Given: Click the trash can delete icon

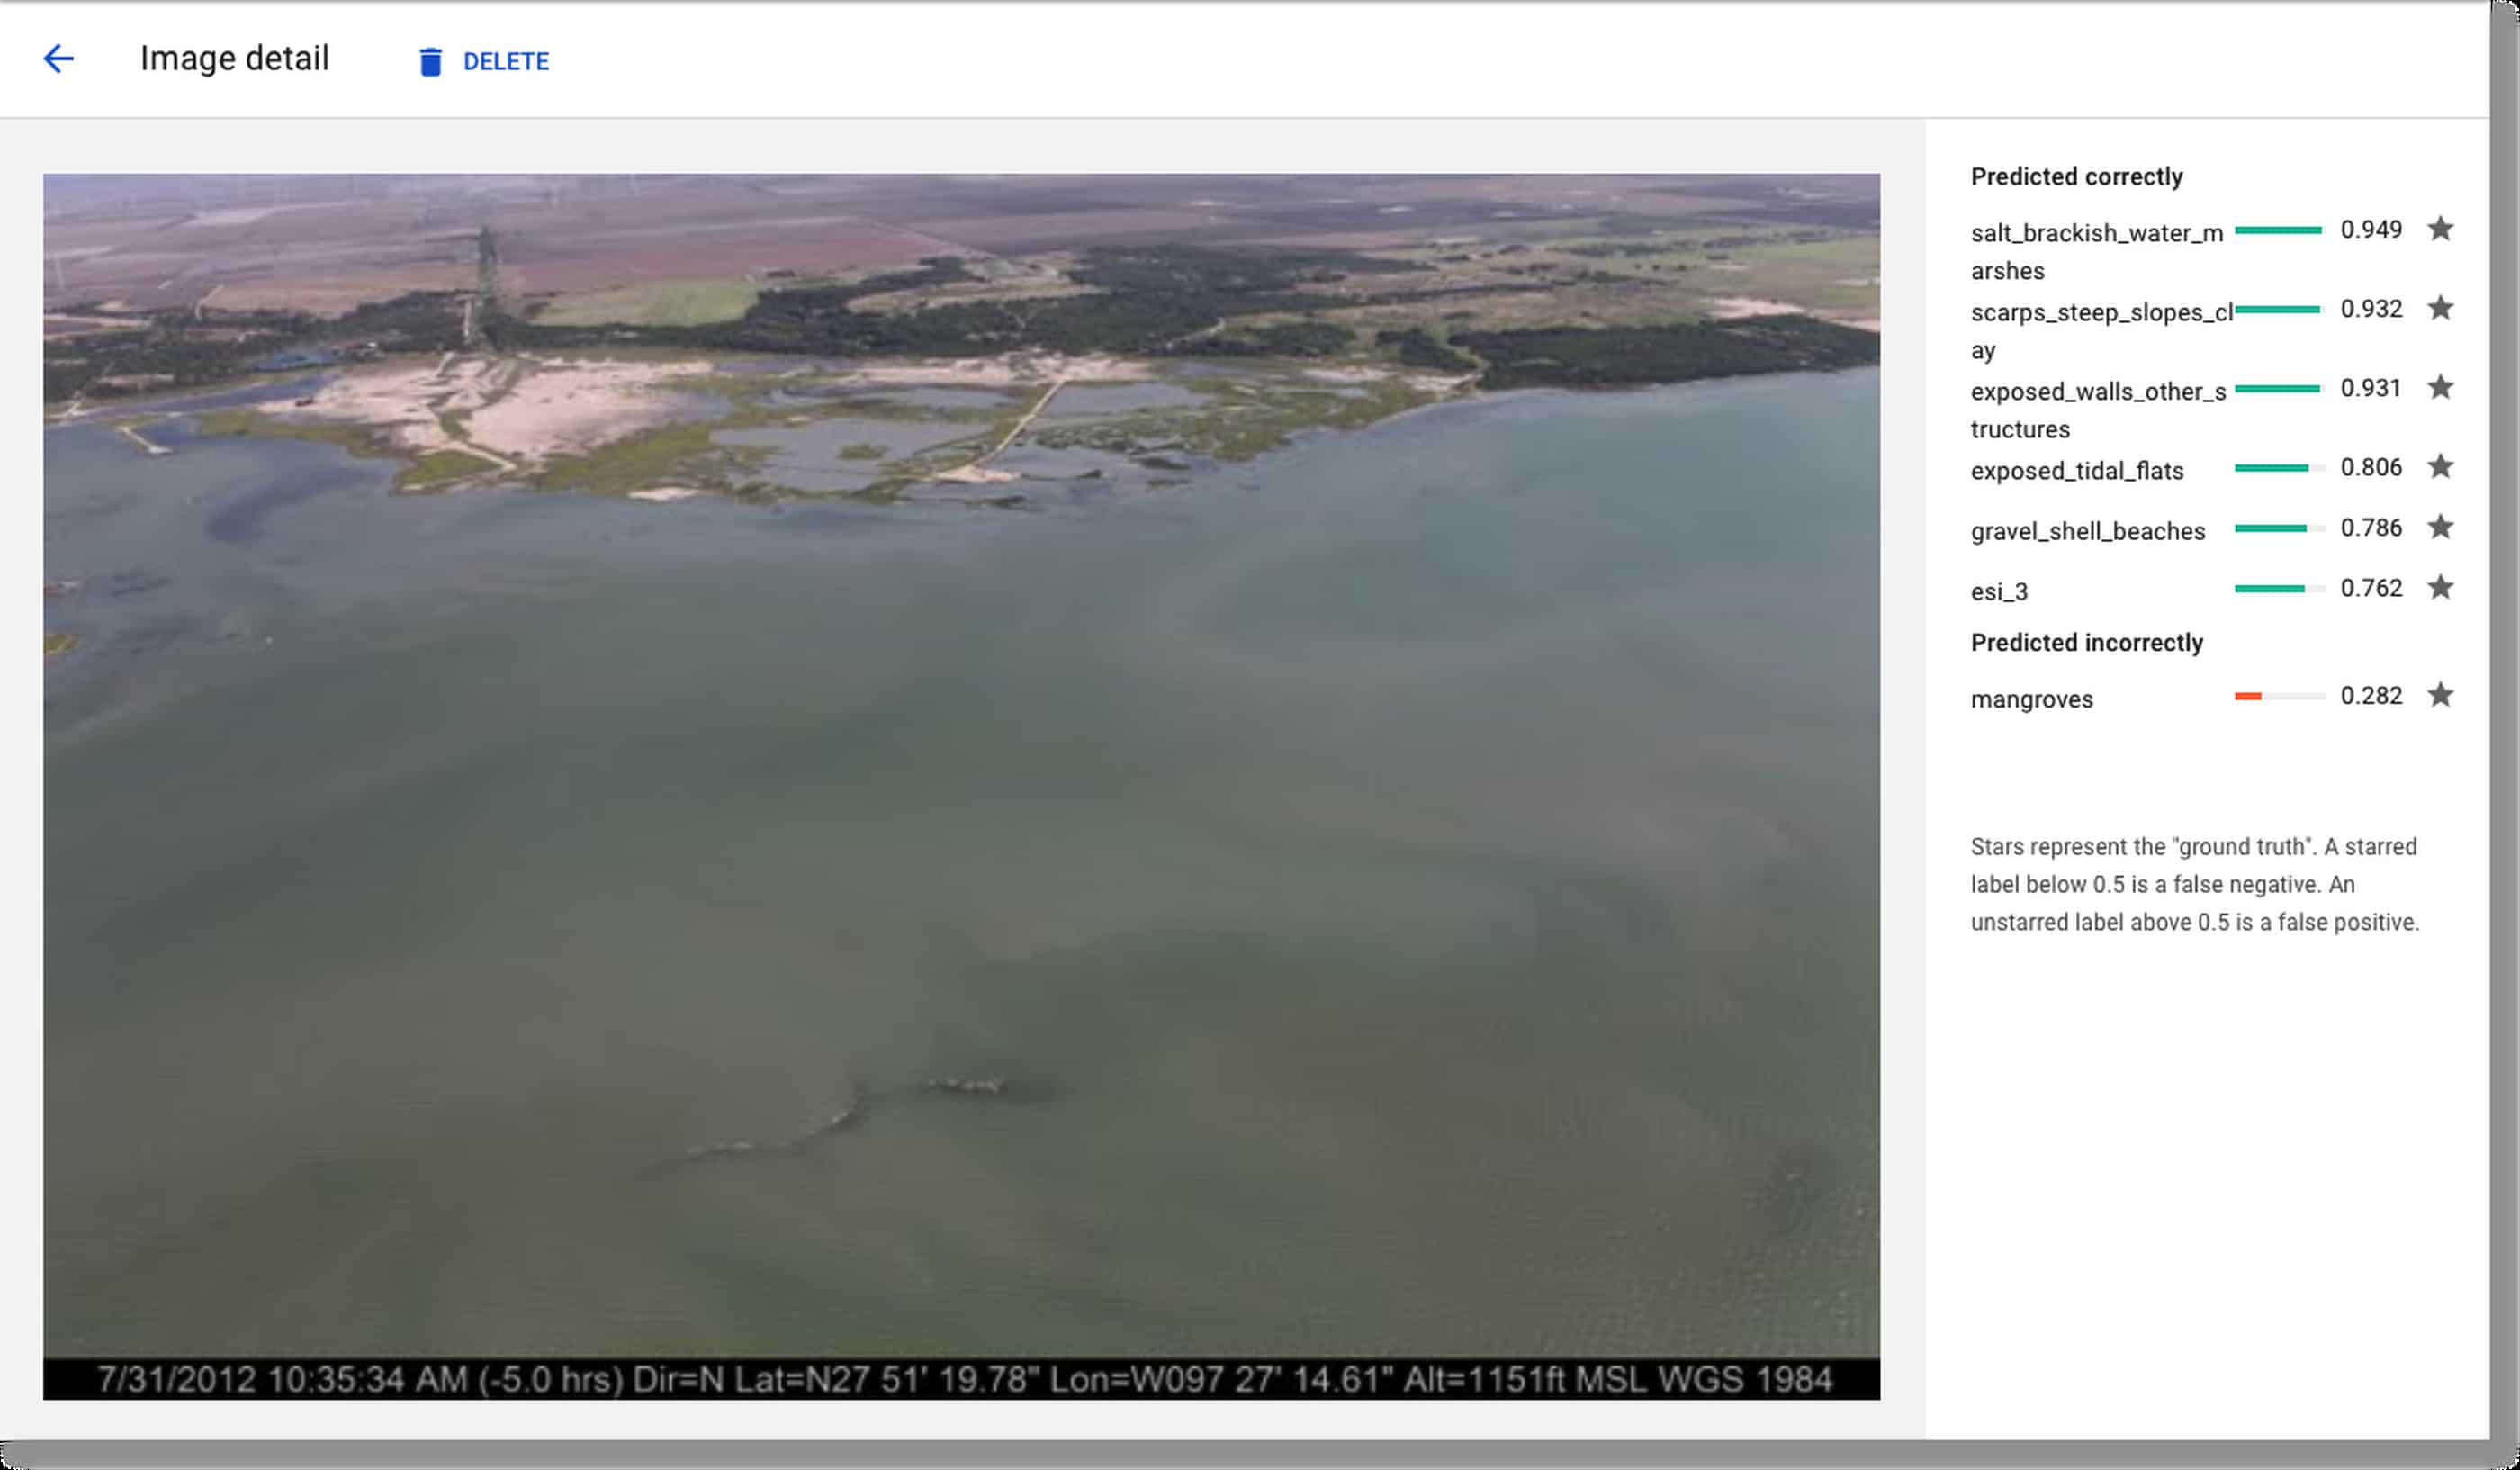Looking at the screenshot, I should click(430, 62).
